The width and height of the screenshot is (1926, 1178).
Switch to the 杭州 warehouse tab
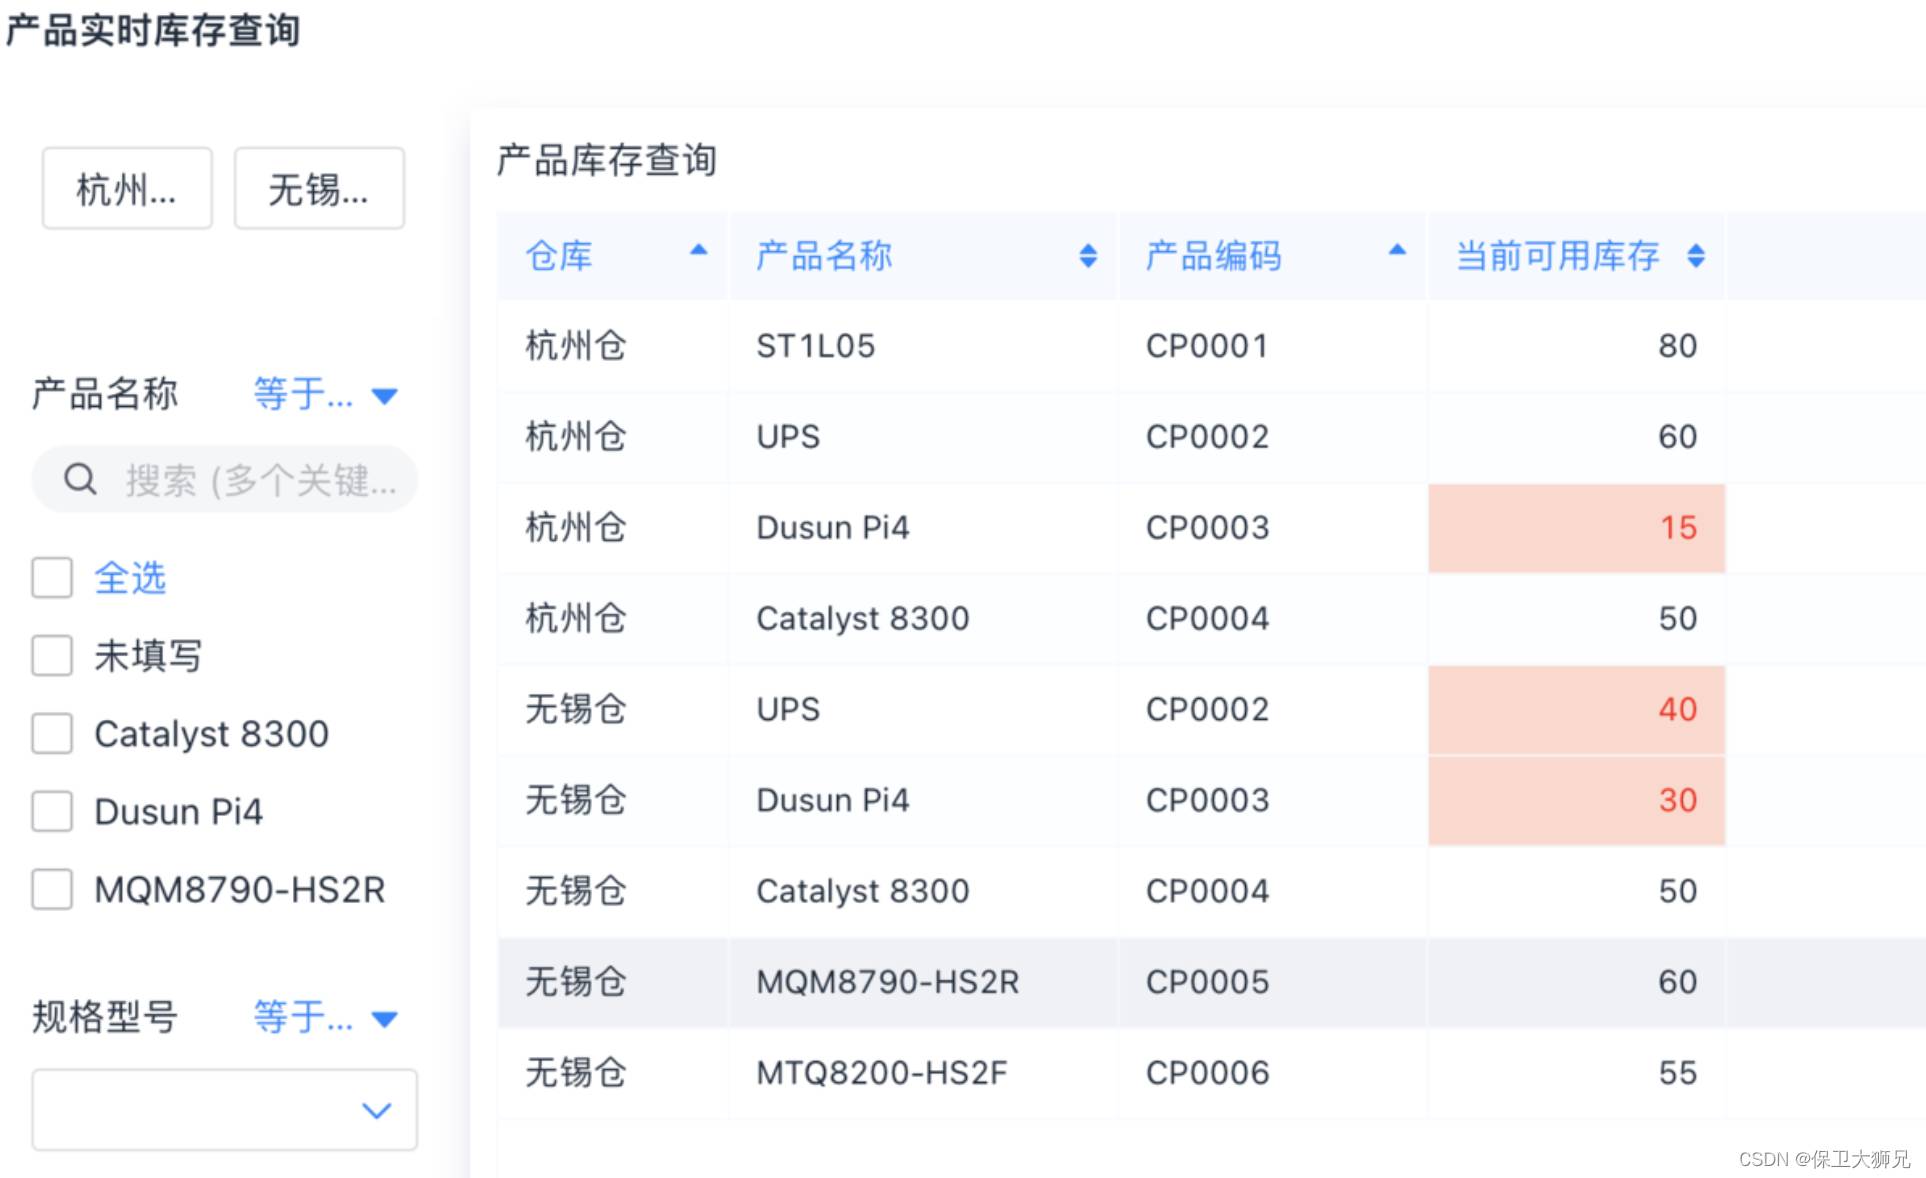(127, 189)
